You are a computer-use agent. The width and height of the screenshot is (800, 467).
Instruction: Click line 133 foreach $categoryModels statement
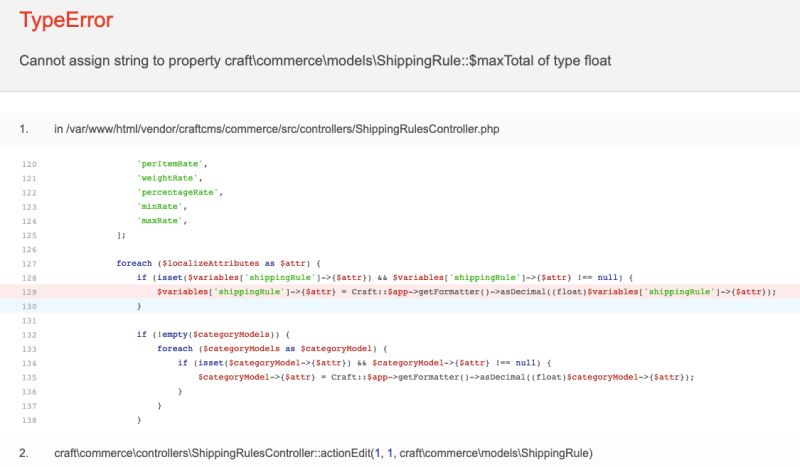(272, 349)
